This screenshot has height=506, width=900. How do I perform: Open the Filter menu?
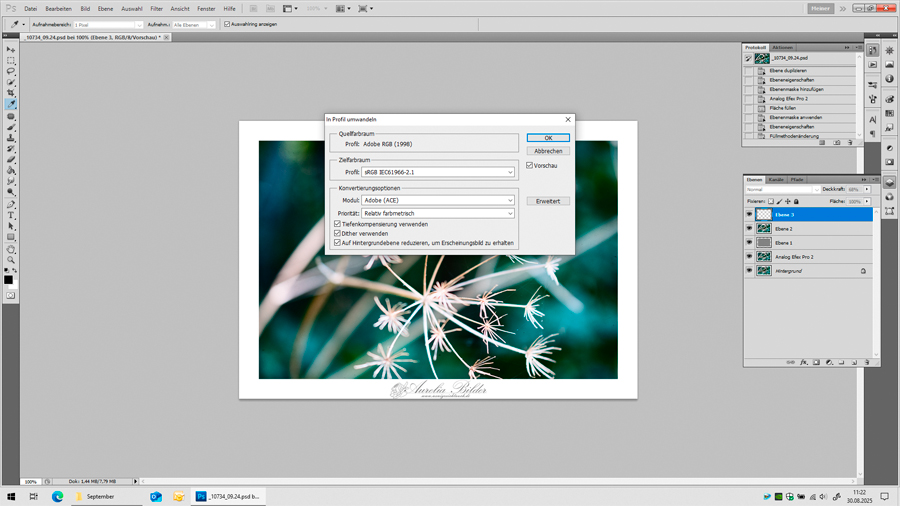[x=156, y=9]
